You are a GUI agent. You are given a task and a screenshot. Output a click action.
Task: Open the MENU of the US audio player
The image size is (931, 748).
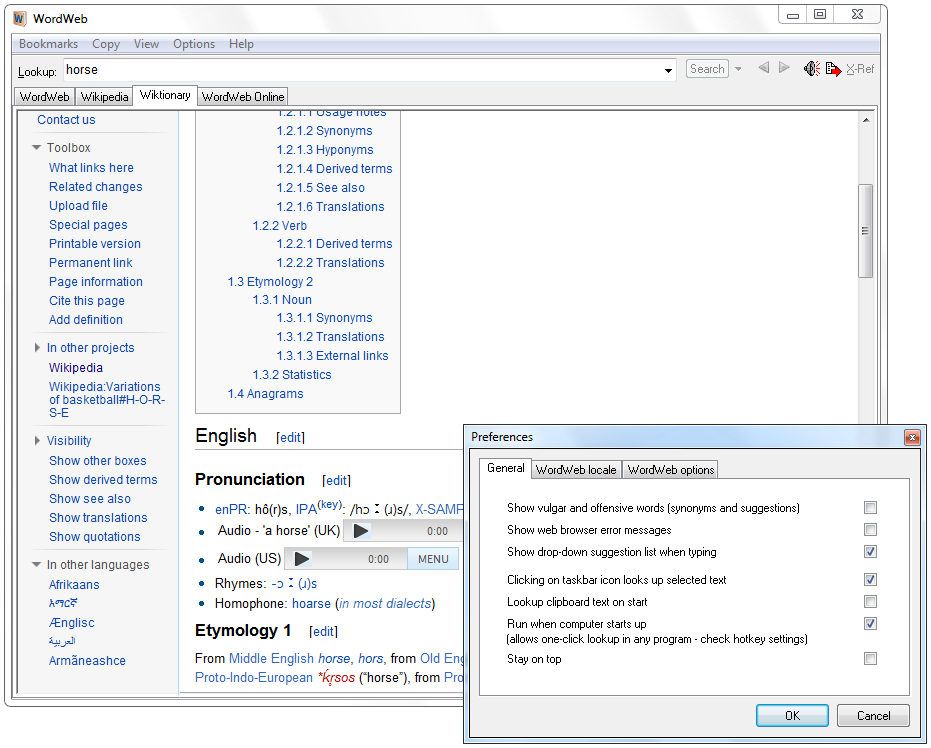(x=433, y=559)
